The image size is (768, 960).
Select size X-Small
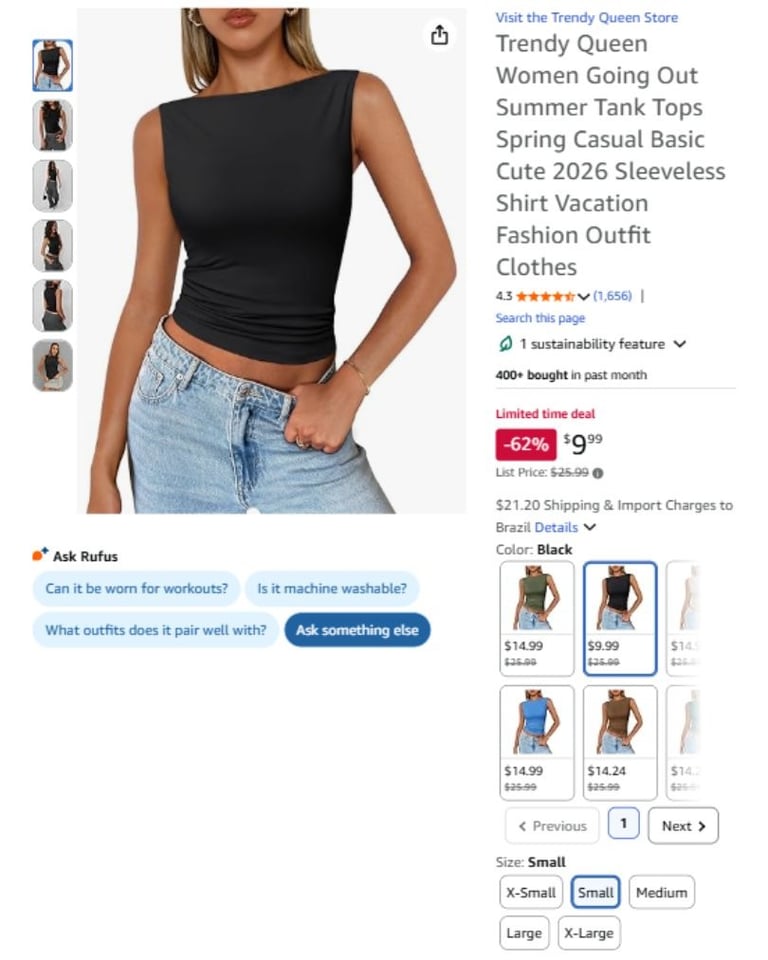click(531, 892)
